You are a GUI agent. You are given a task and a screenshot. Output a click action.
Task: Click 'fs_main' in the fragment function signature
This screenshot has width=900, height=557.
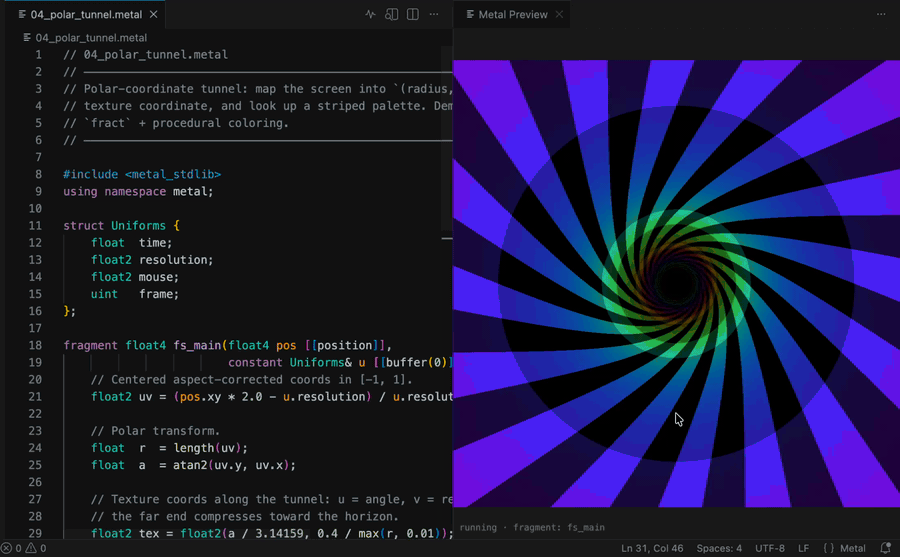197,345
